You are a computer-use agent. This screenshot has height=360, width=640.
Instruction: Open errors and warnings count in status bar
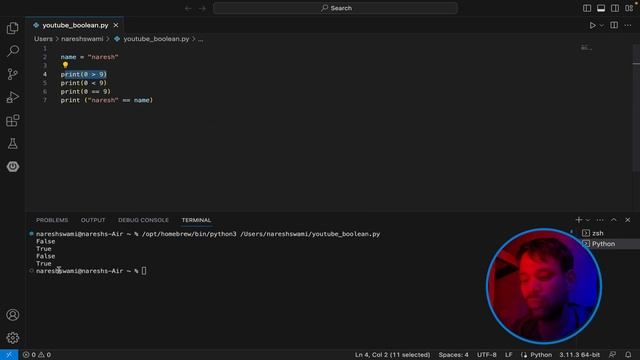point(37,355)
